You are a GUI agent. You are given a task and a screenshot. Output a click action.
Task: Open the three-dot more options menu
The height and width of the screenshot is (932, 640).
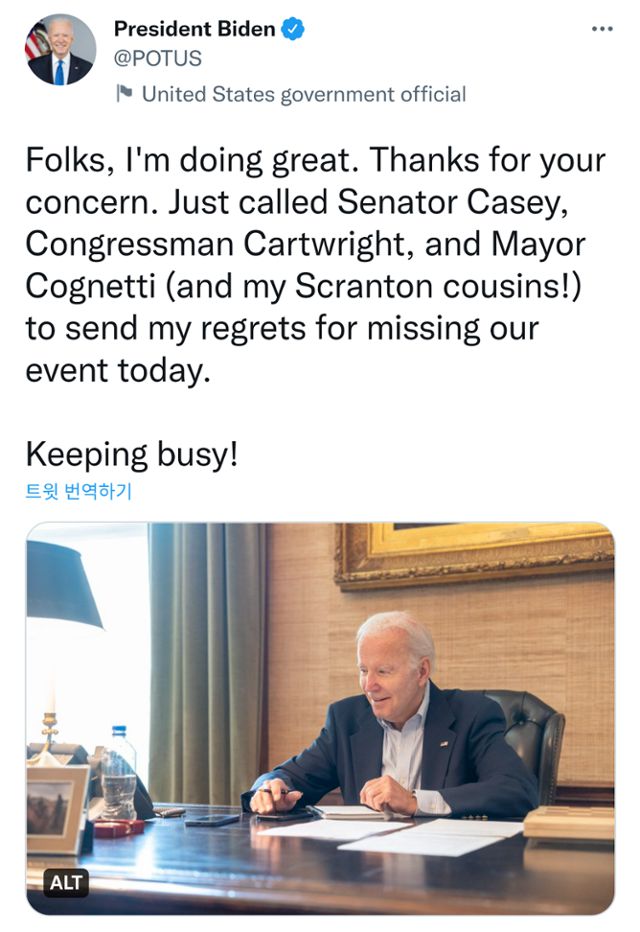601,30
